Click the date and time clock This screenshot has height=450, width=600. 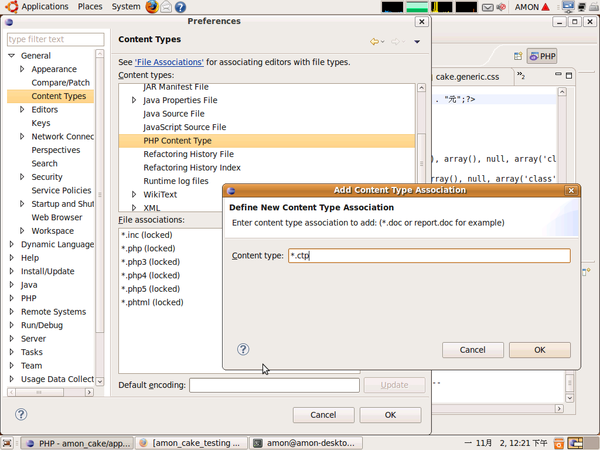[505, 443]
